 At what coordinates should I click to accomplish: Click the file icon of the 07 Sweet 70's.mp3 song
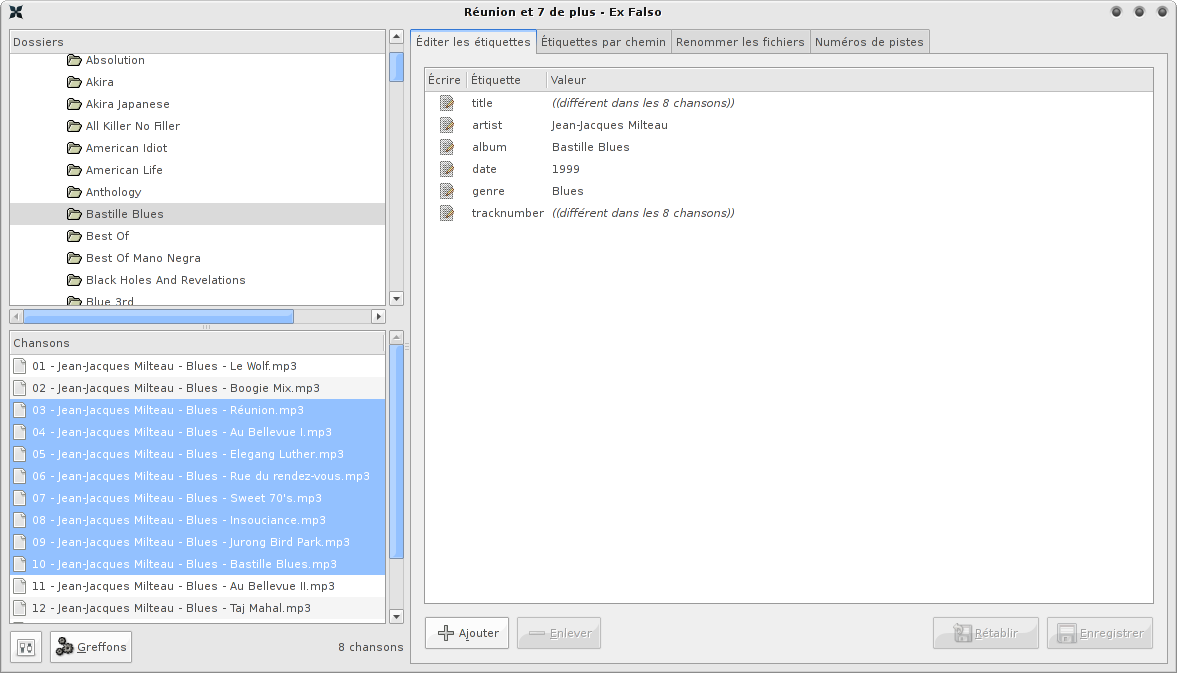tap(20, 498)
